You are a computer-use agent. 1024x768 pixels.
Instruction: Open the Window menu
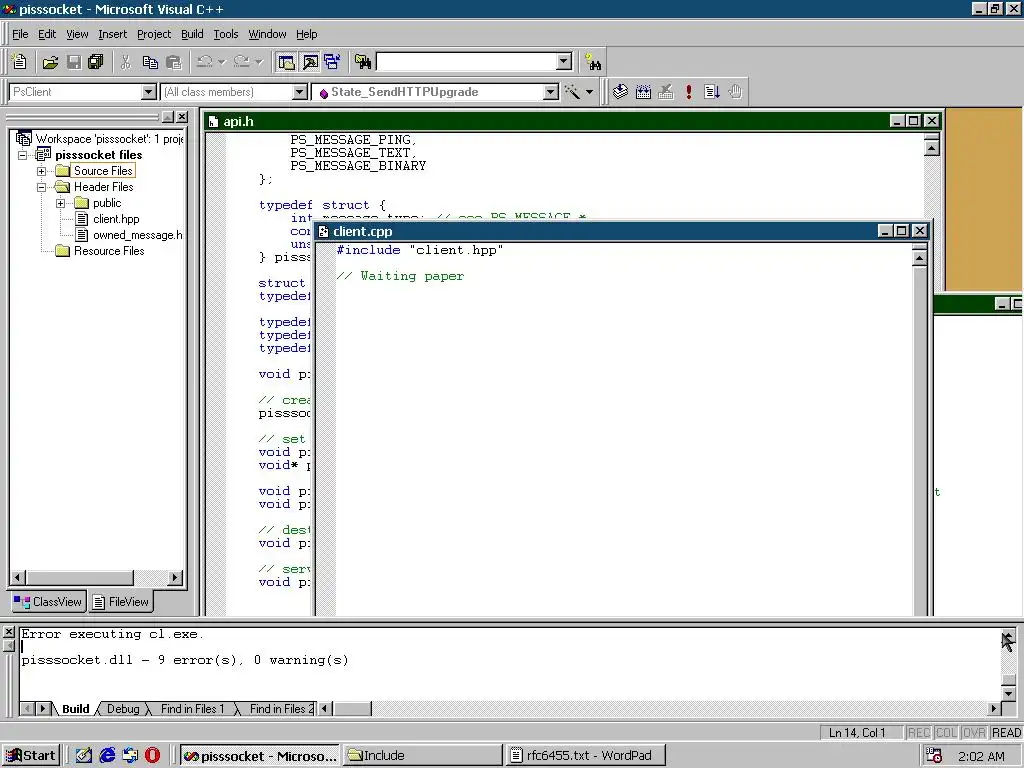(x=267, y=34)
